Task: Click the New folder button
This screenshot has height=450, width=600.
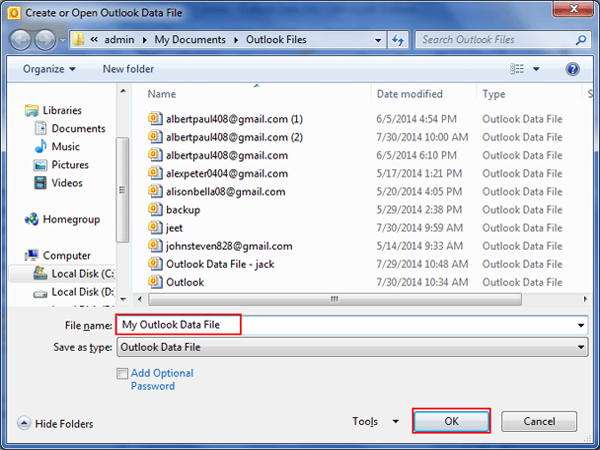Action: tap(128, 69)
